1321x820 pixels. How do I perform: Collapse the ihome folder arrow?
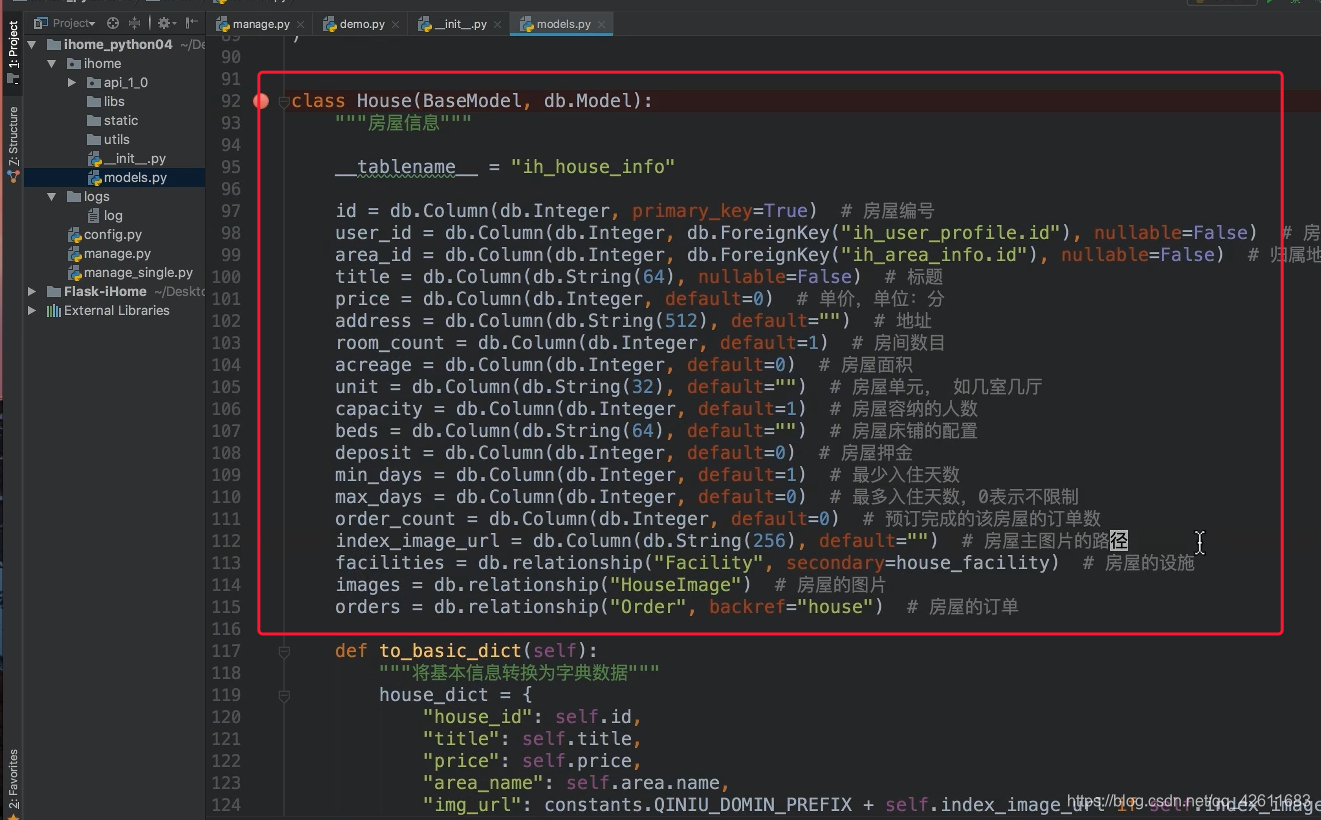[52, 64]
